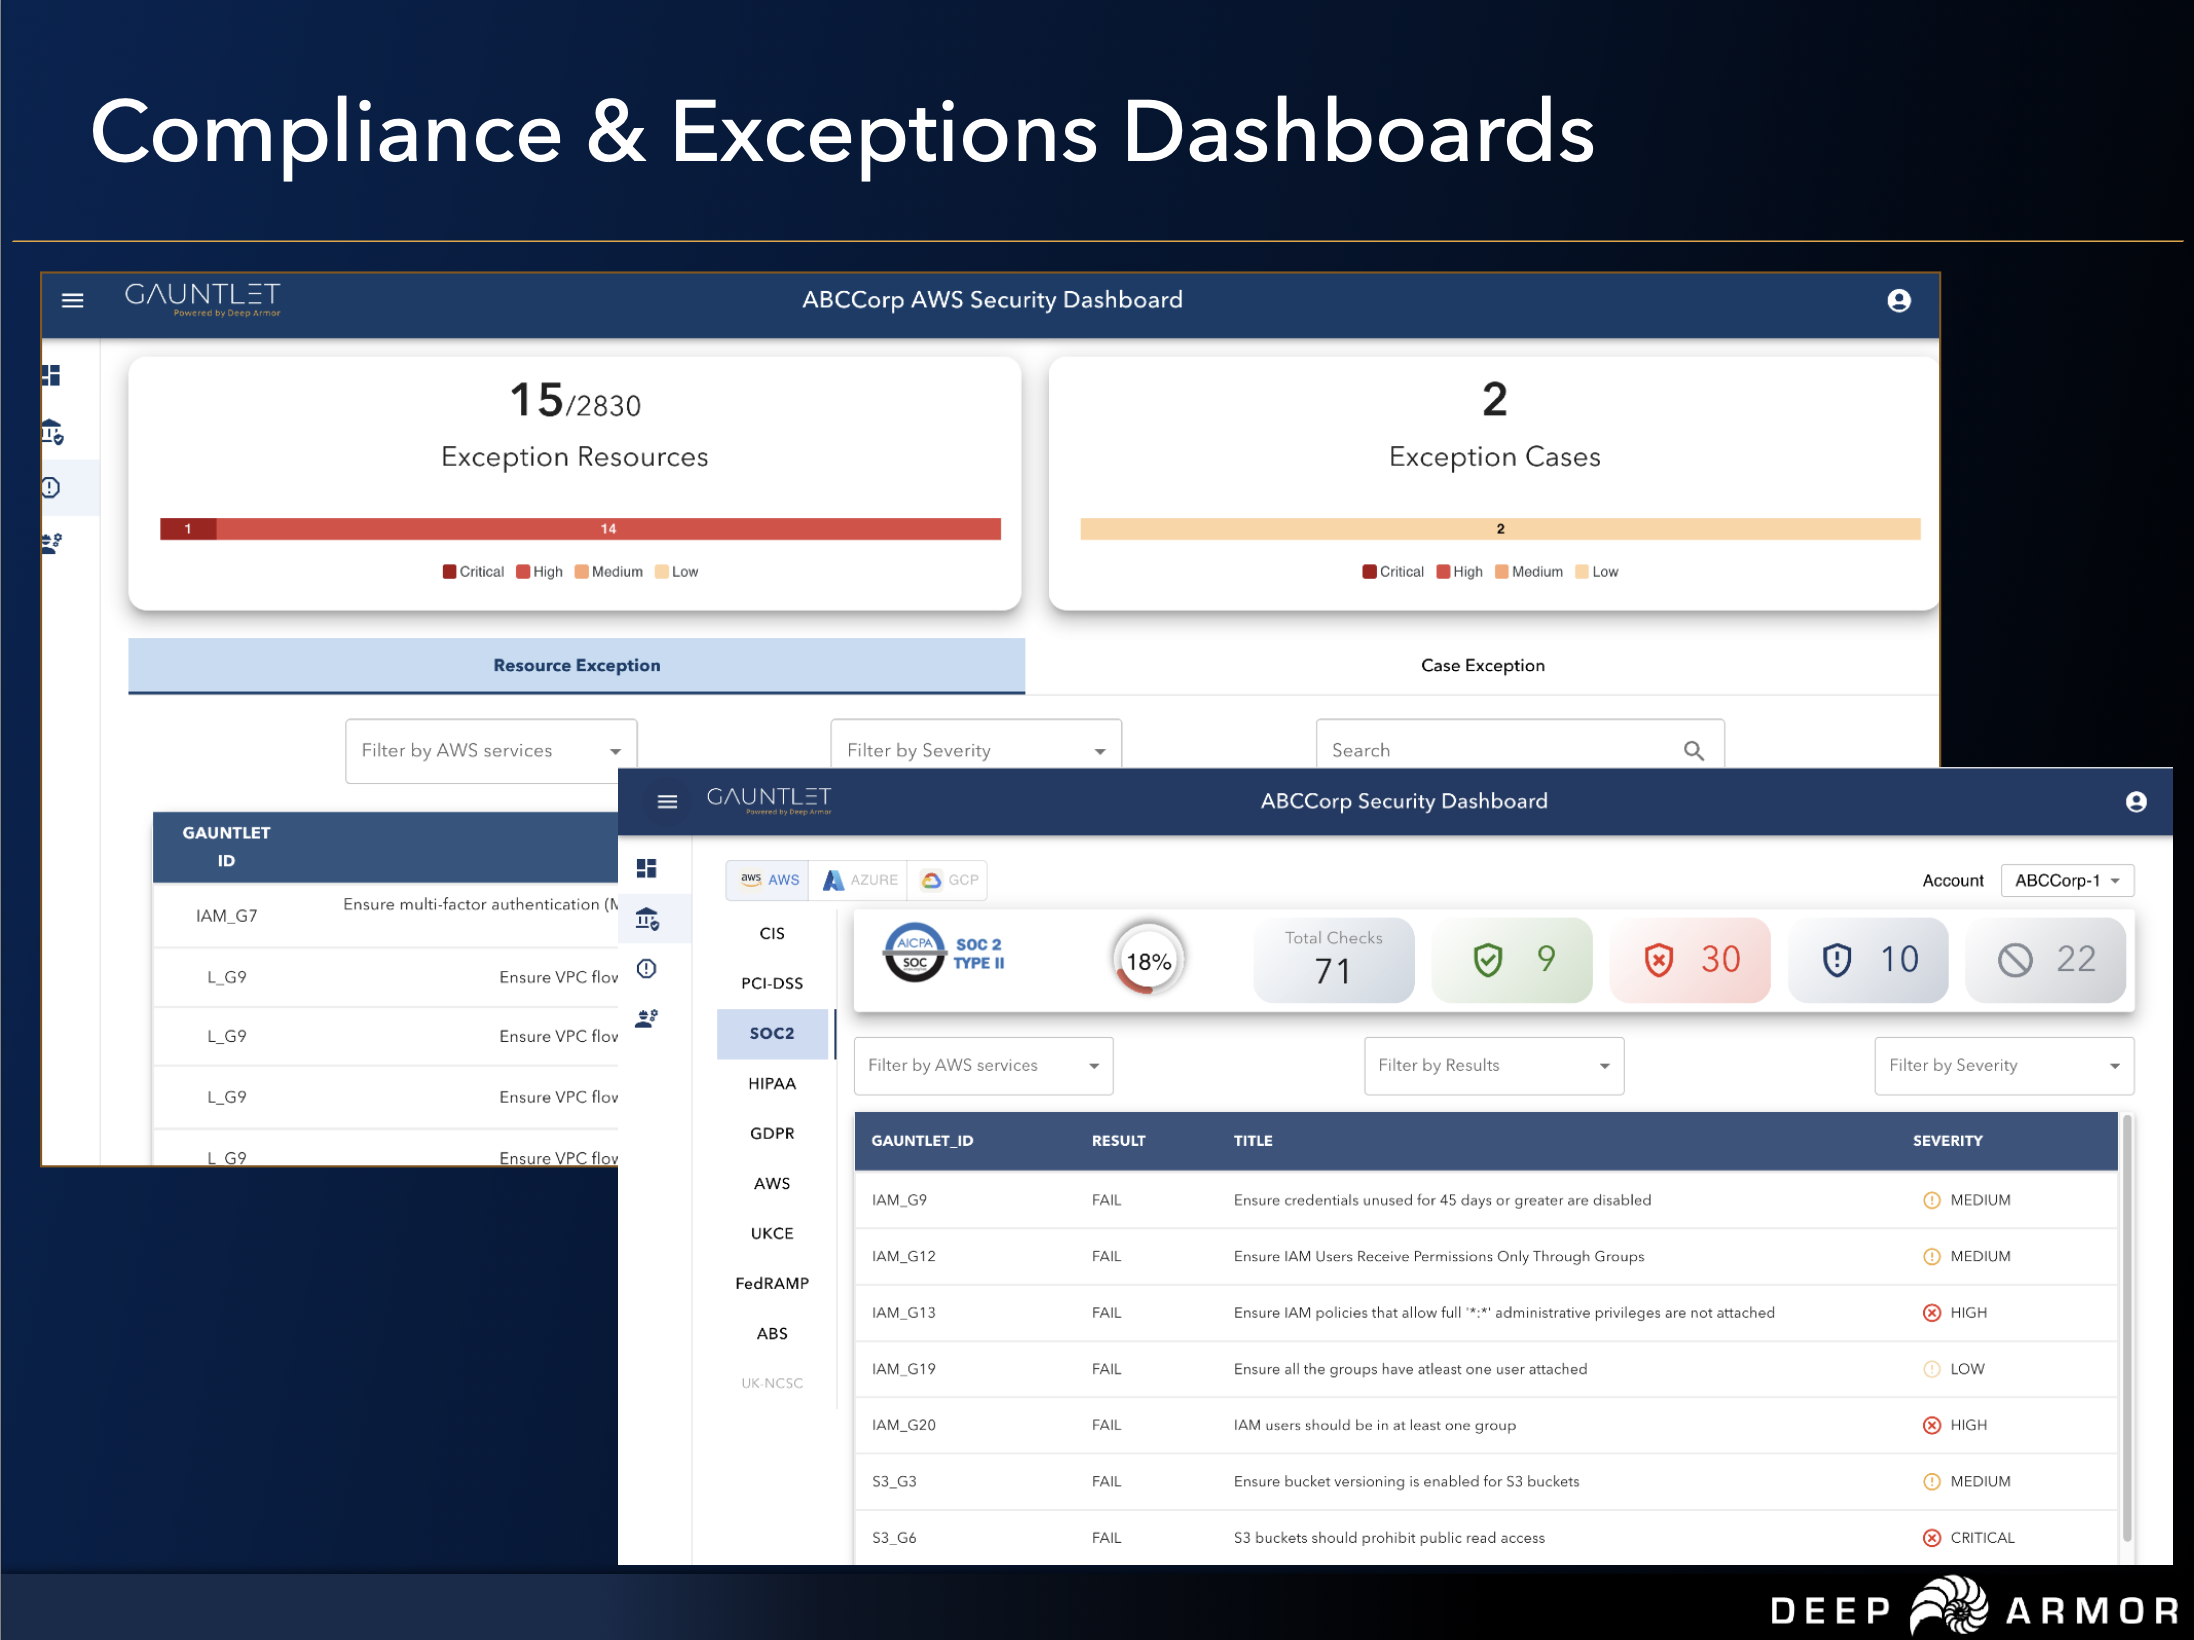2194x1640 pixels.
Task: Switch to the Case Exception tab
Action: tap(1482, 665)
